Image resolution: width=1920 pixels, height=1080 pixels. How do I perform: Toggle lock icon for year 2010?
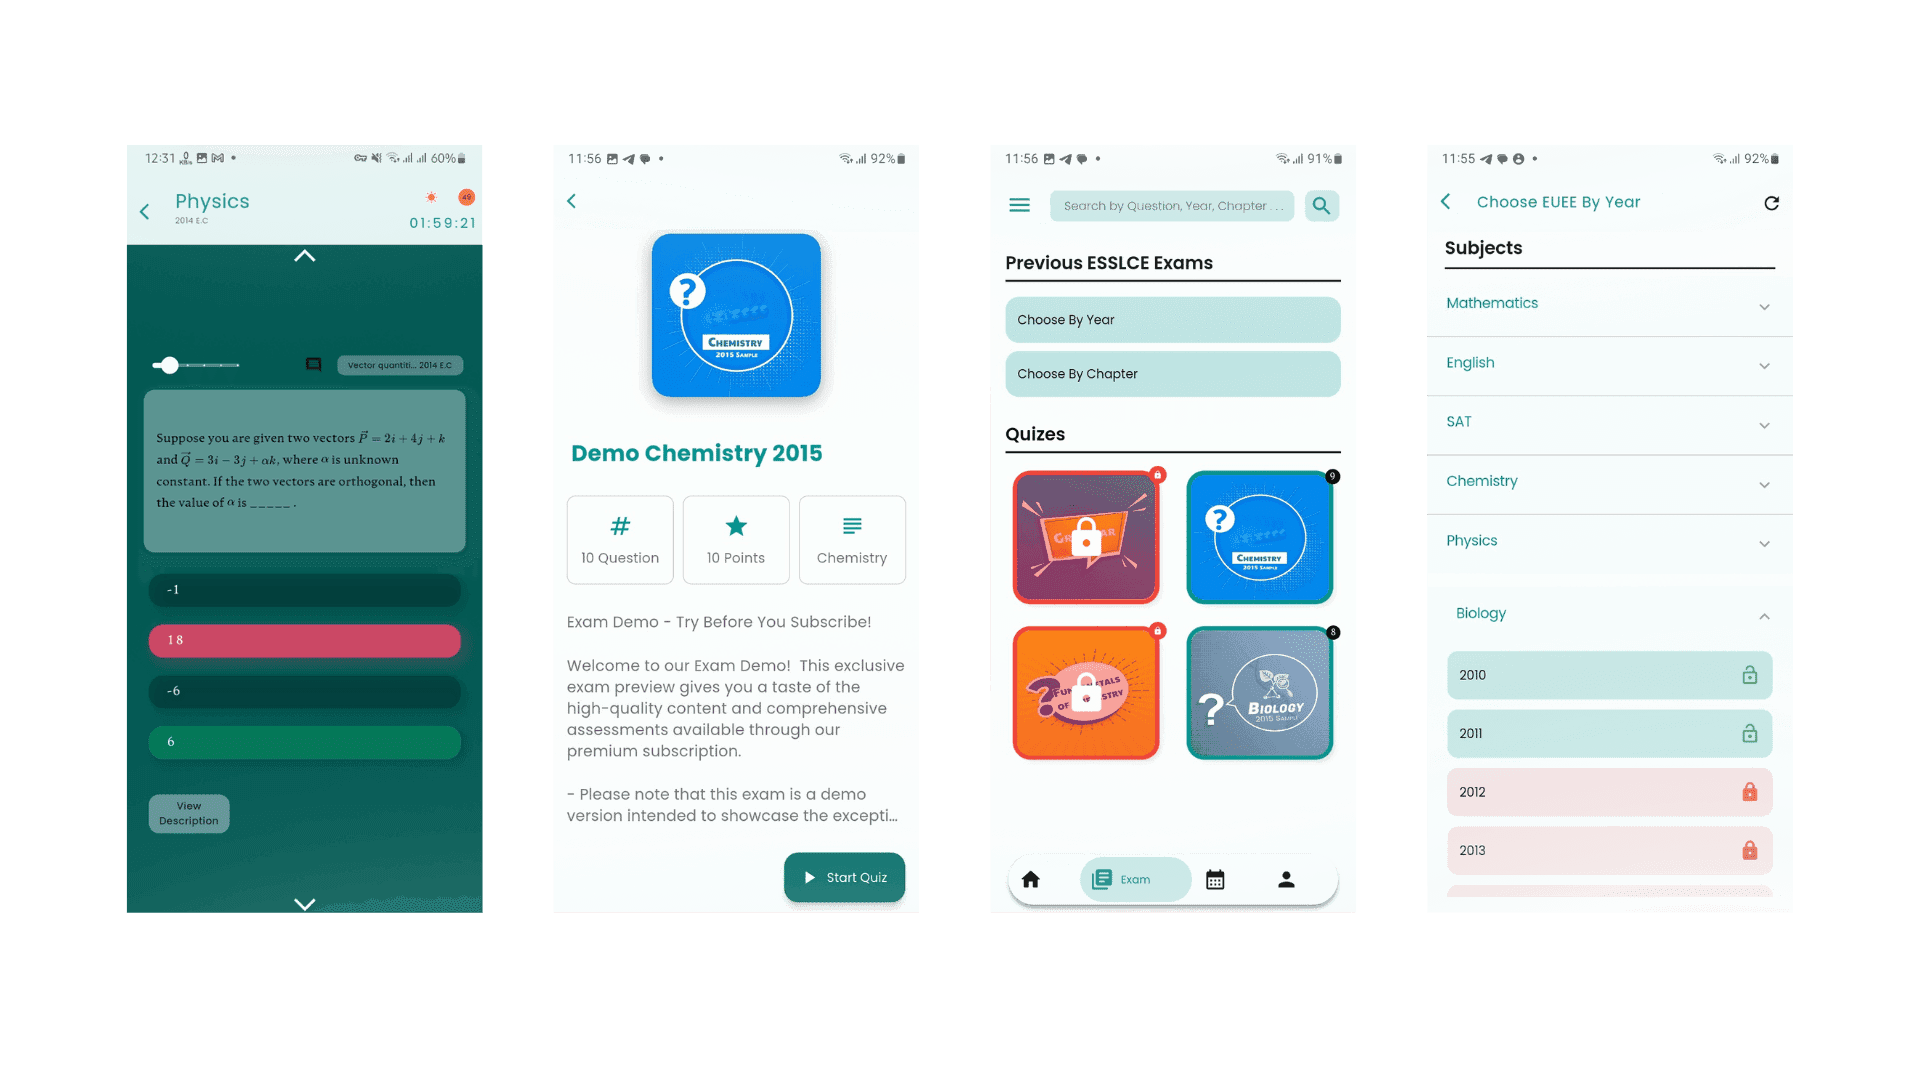pyautogui.click(x=1749, y=674)
